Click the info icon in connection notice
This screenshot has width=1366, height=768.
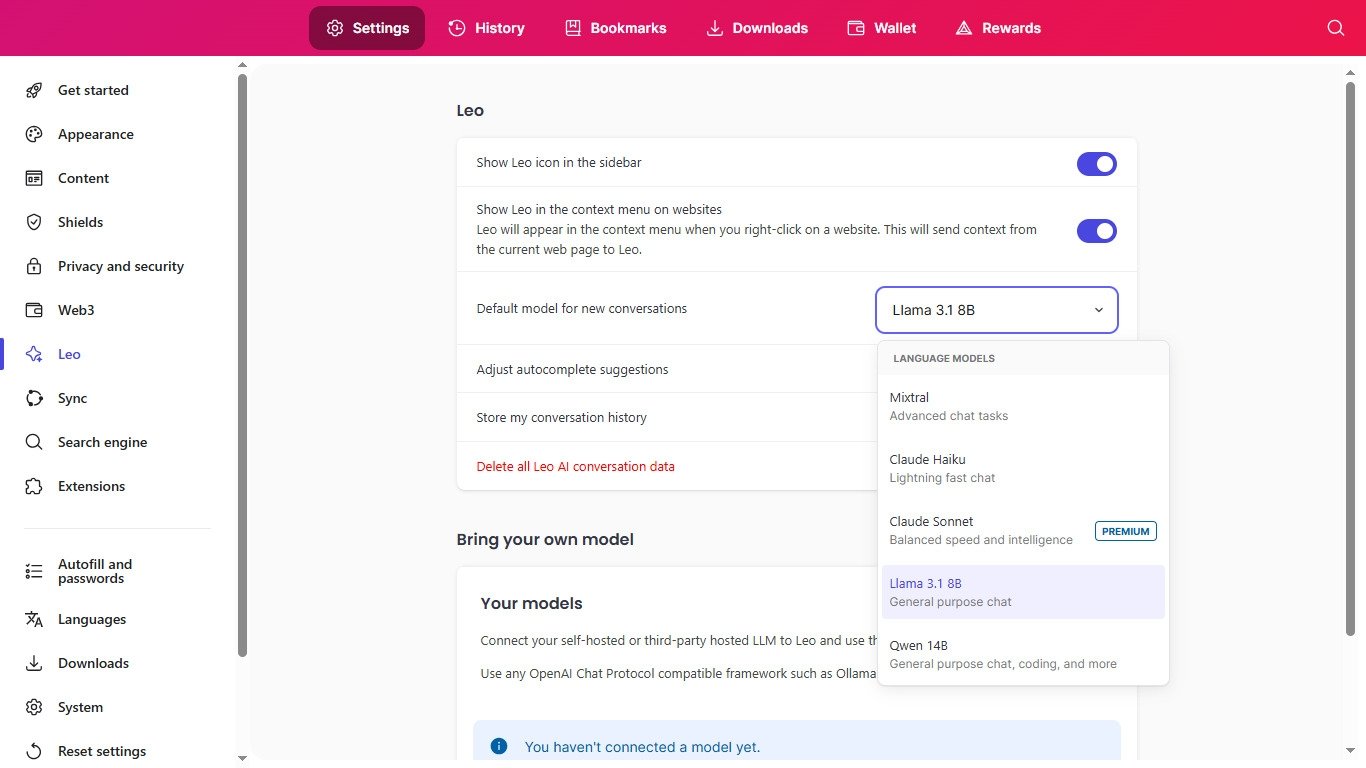(x=499, y=746)
